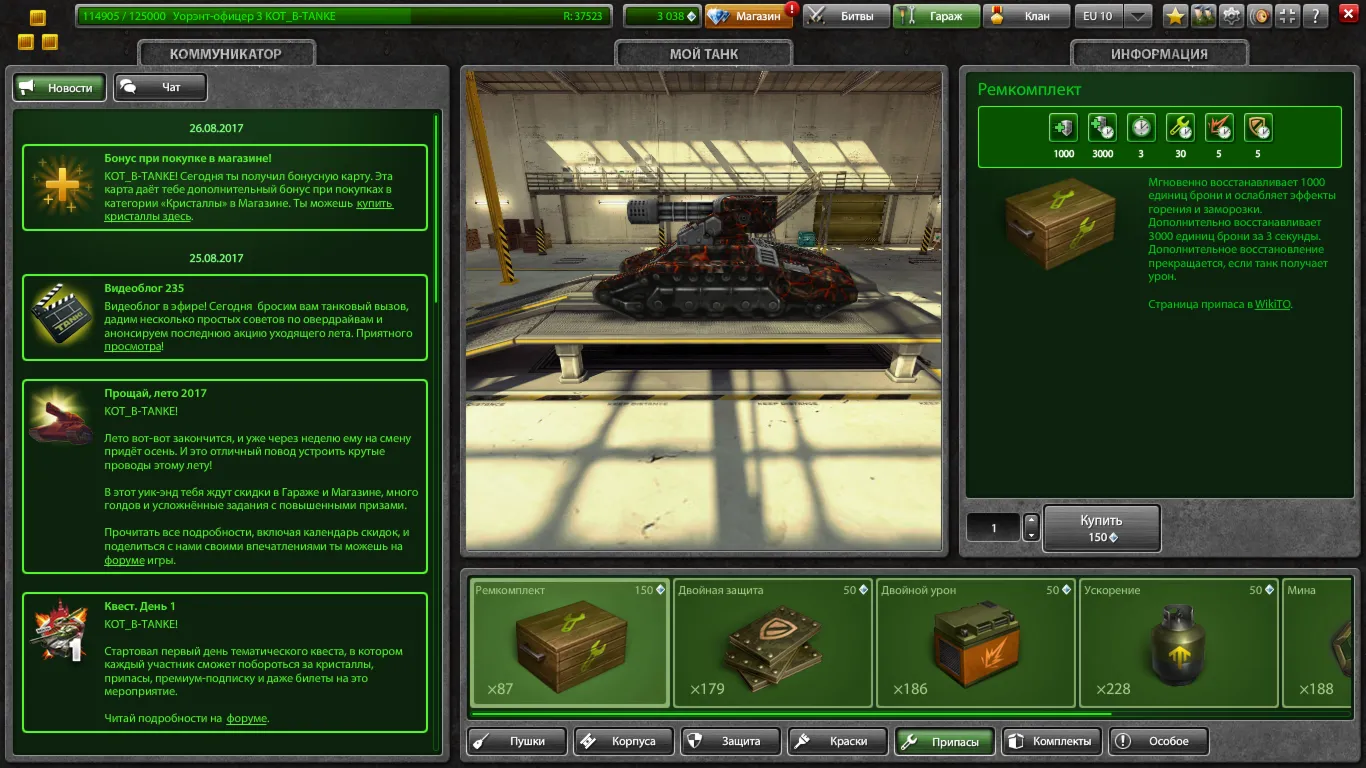Image resolution: width=1366 pixels, height=768 pixels.
Task: Click the question mark help icon
Action: pyautogui.click(x=1318, y=16)
